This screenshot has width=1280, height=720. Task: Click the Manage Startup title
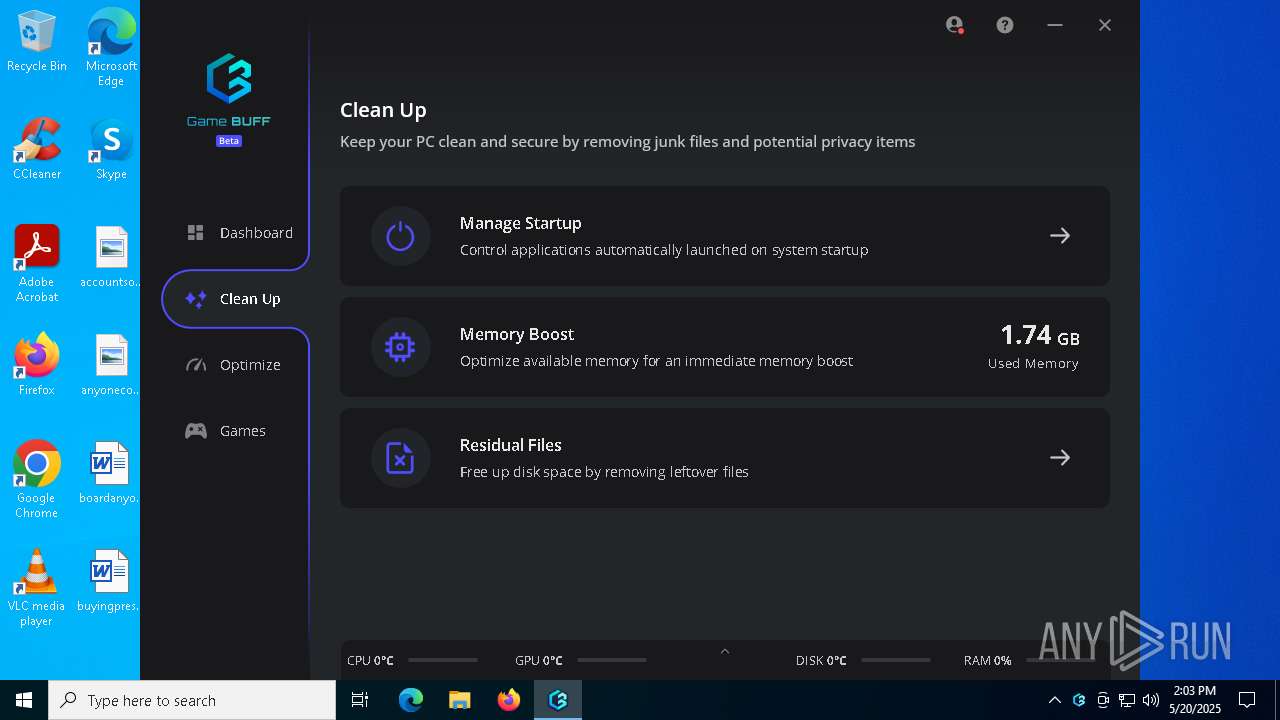tap(520, 223)
